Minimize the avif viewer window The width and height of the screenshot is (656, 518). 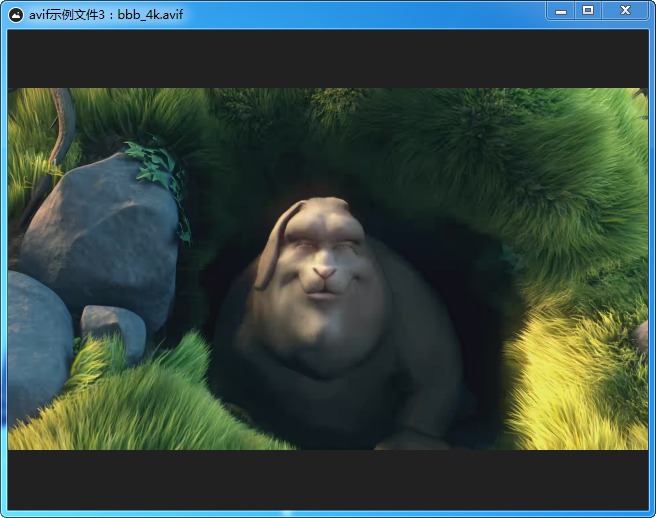tap(561, 11)
